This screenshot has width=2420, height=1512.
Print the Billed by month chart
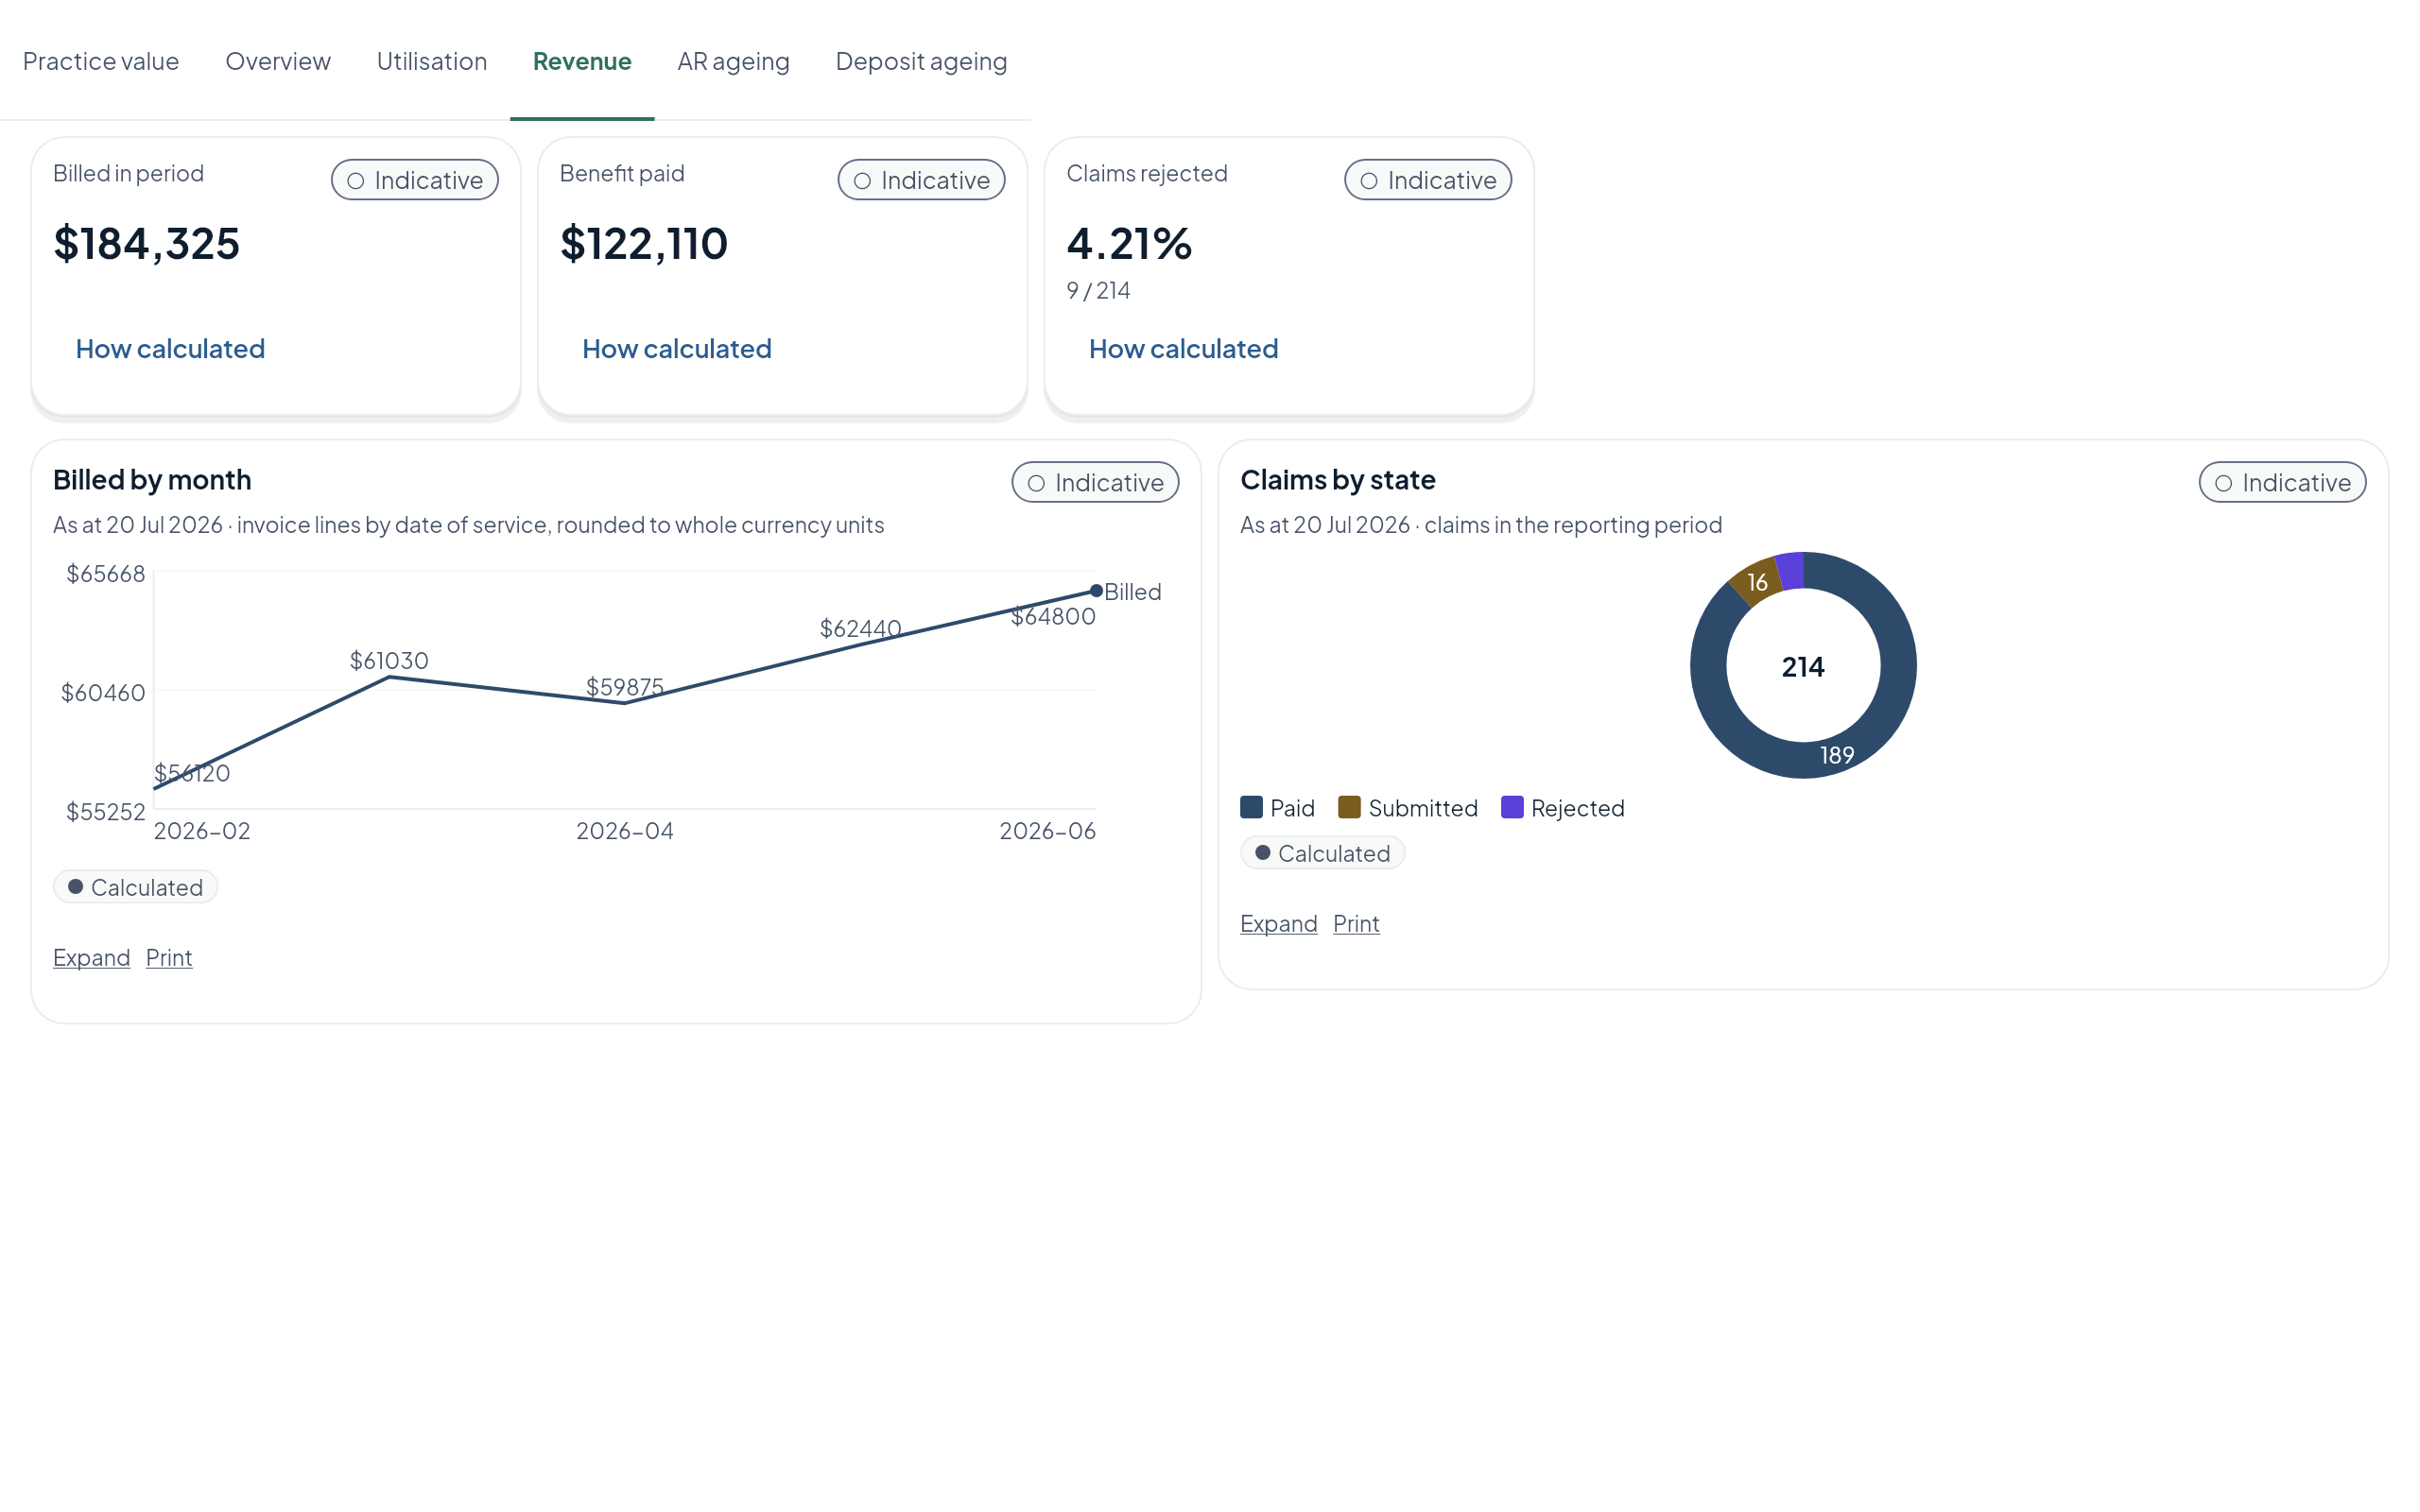coord(169,957)
